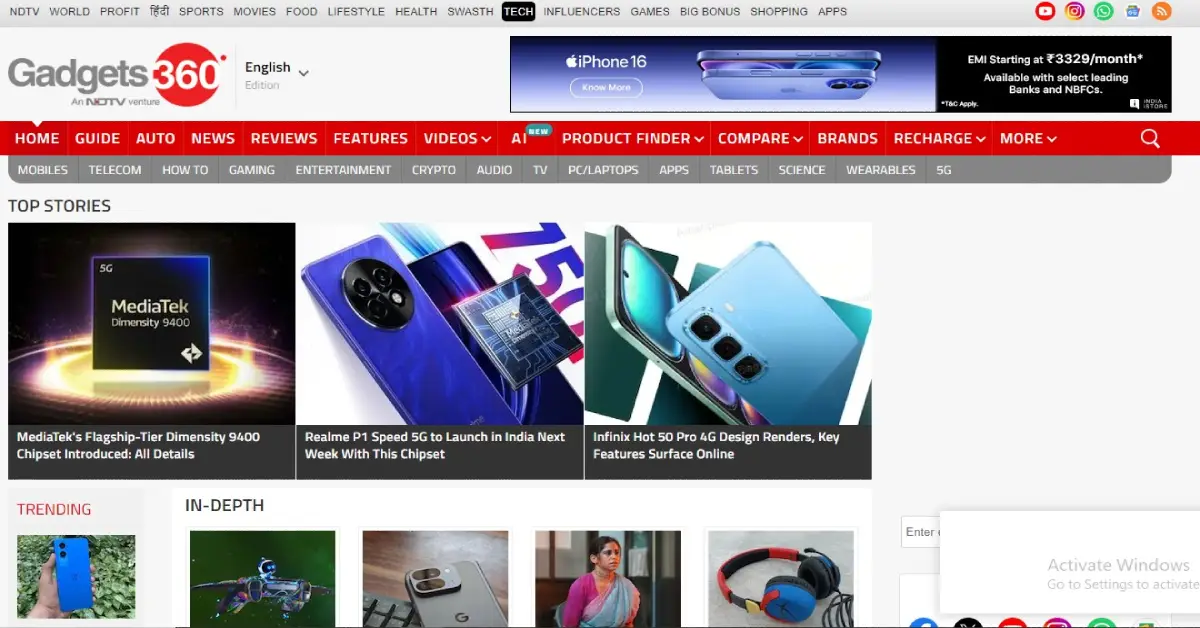The image size is (1200, 628).
Task: Select TABLETS in the sub-navigation
Action: click(734, 170)
